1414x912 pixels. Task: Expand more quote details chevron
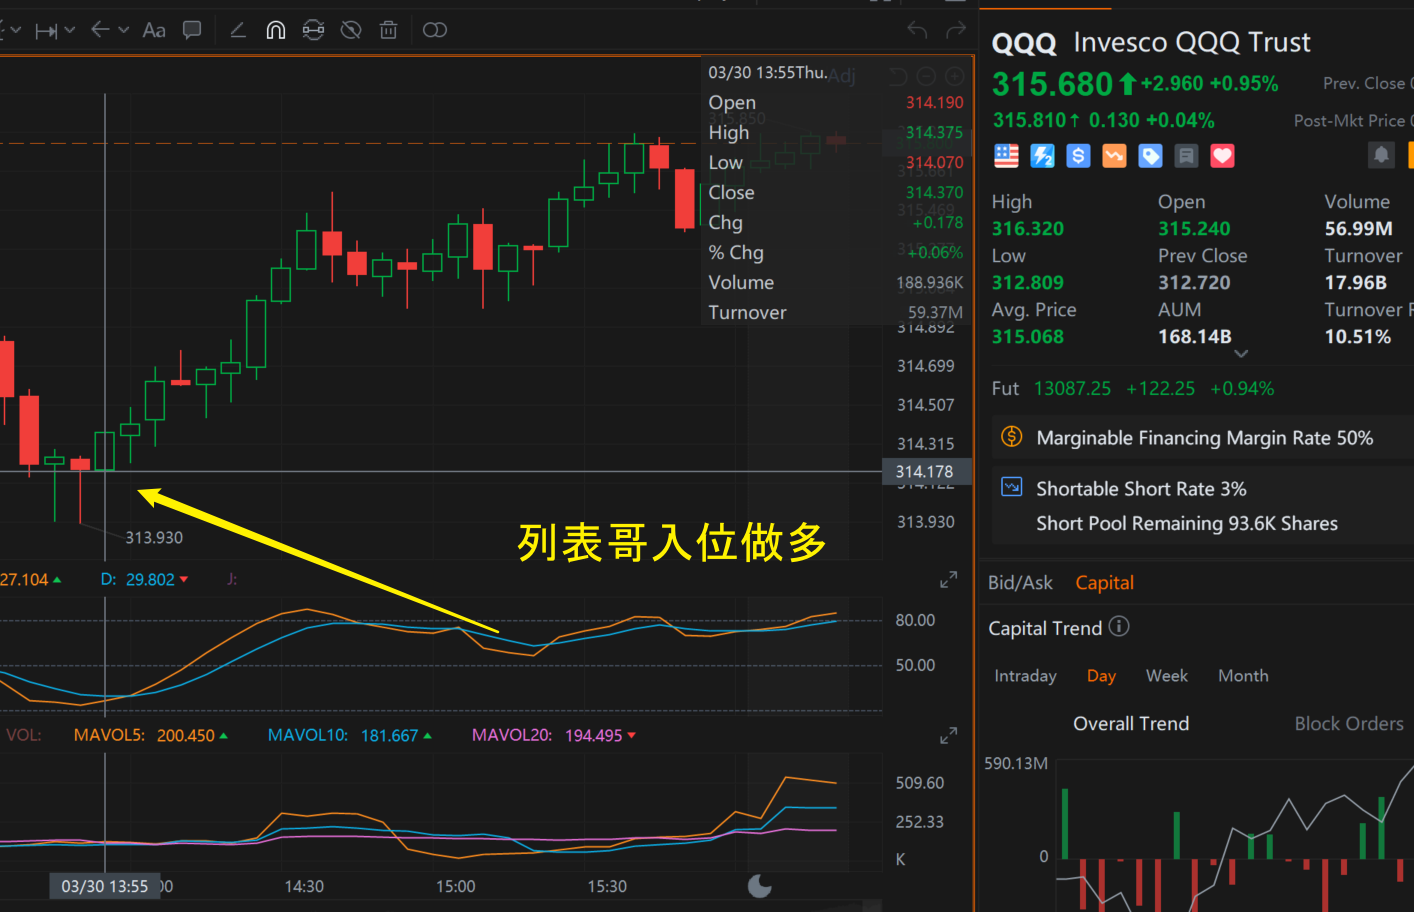[x=1241, y=354]
